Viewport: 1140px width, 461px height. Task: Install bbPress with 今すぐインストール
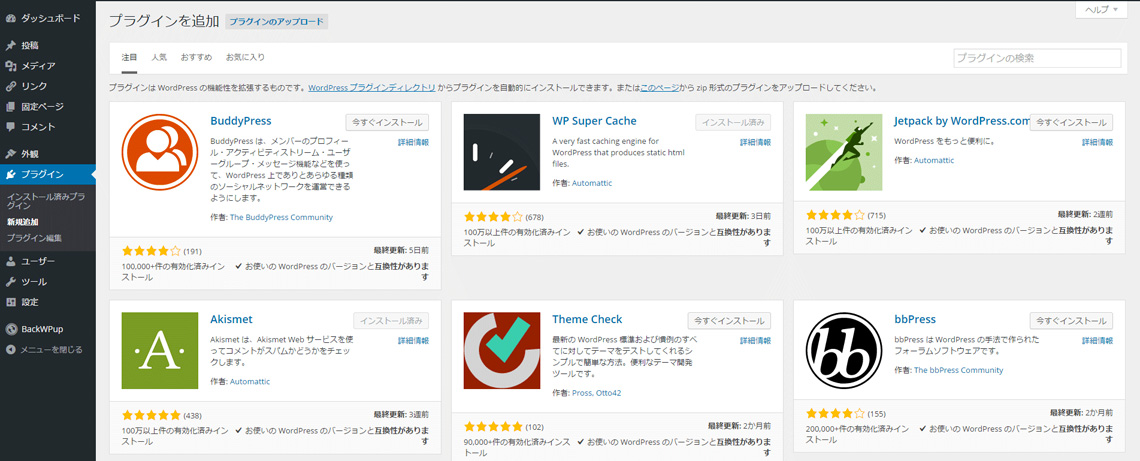[x=1072, y=321]
